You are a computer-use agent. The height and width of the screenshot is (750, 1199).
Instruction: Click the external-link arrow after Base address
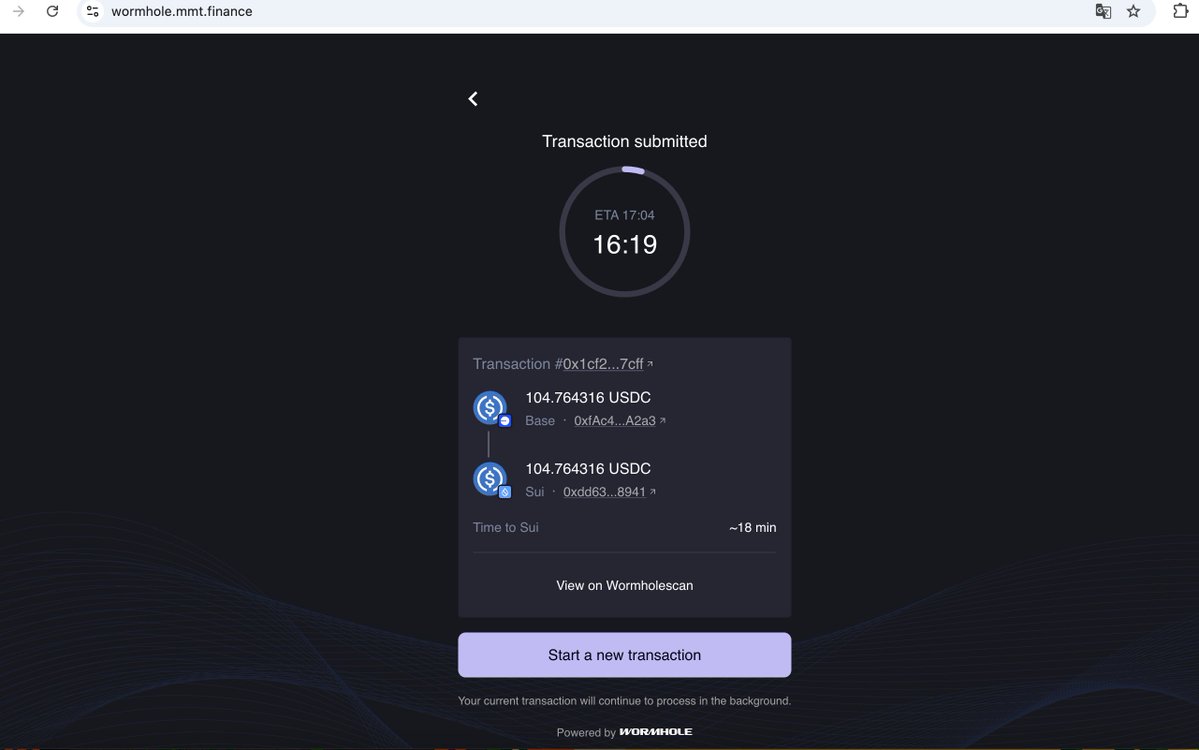pos(662,420)
